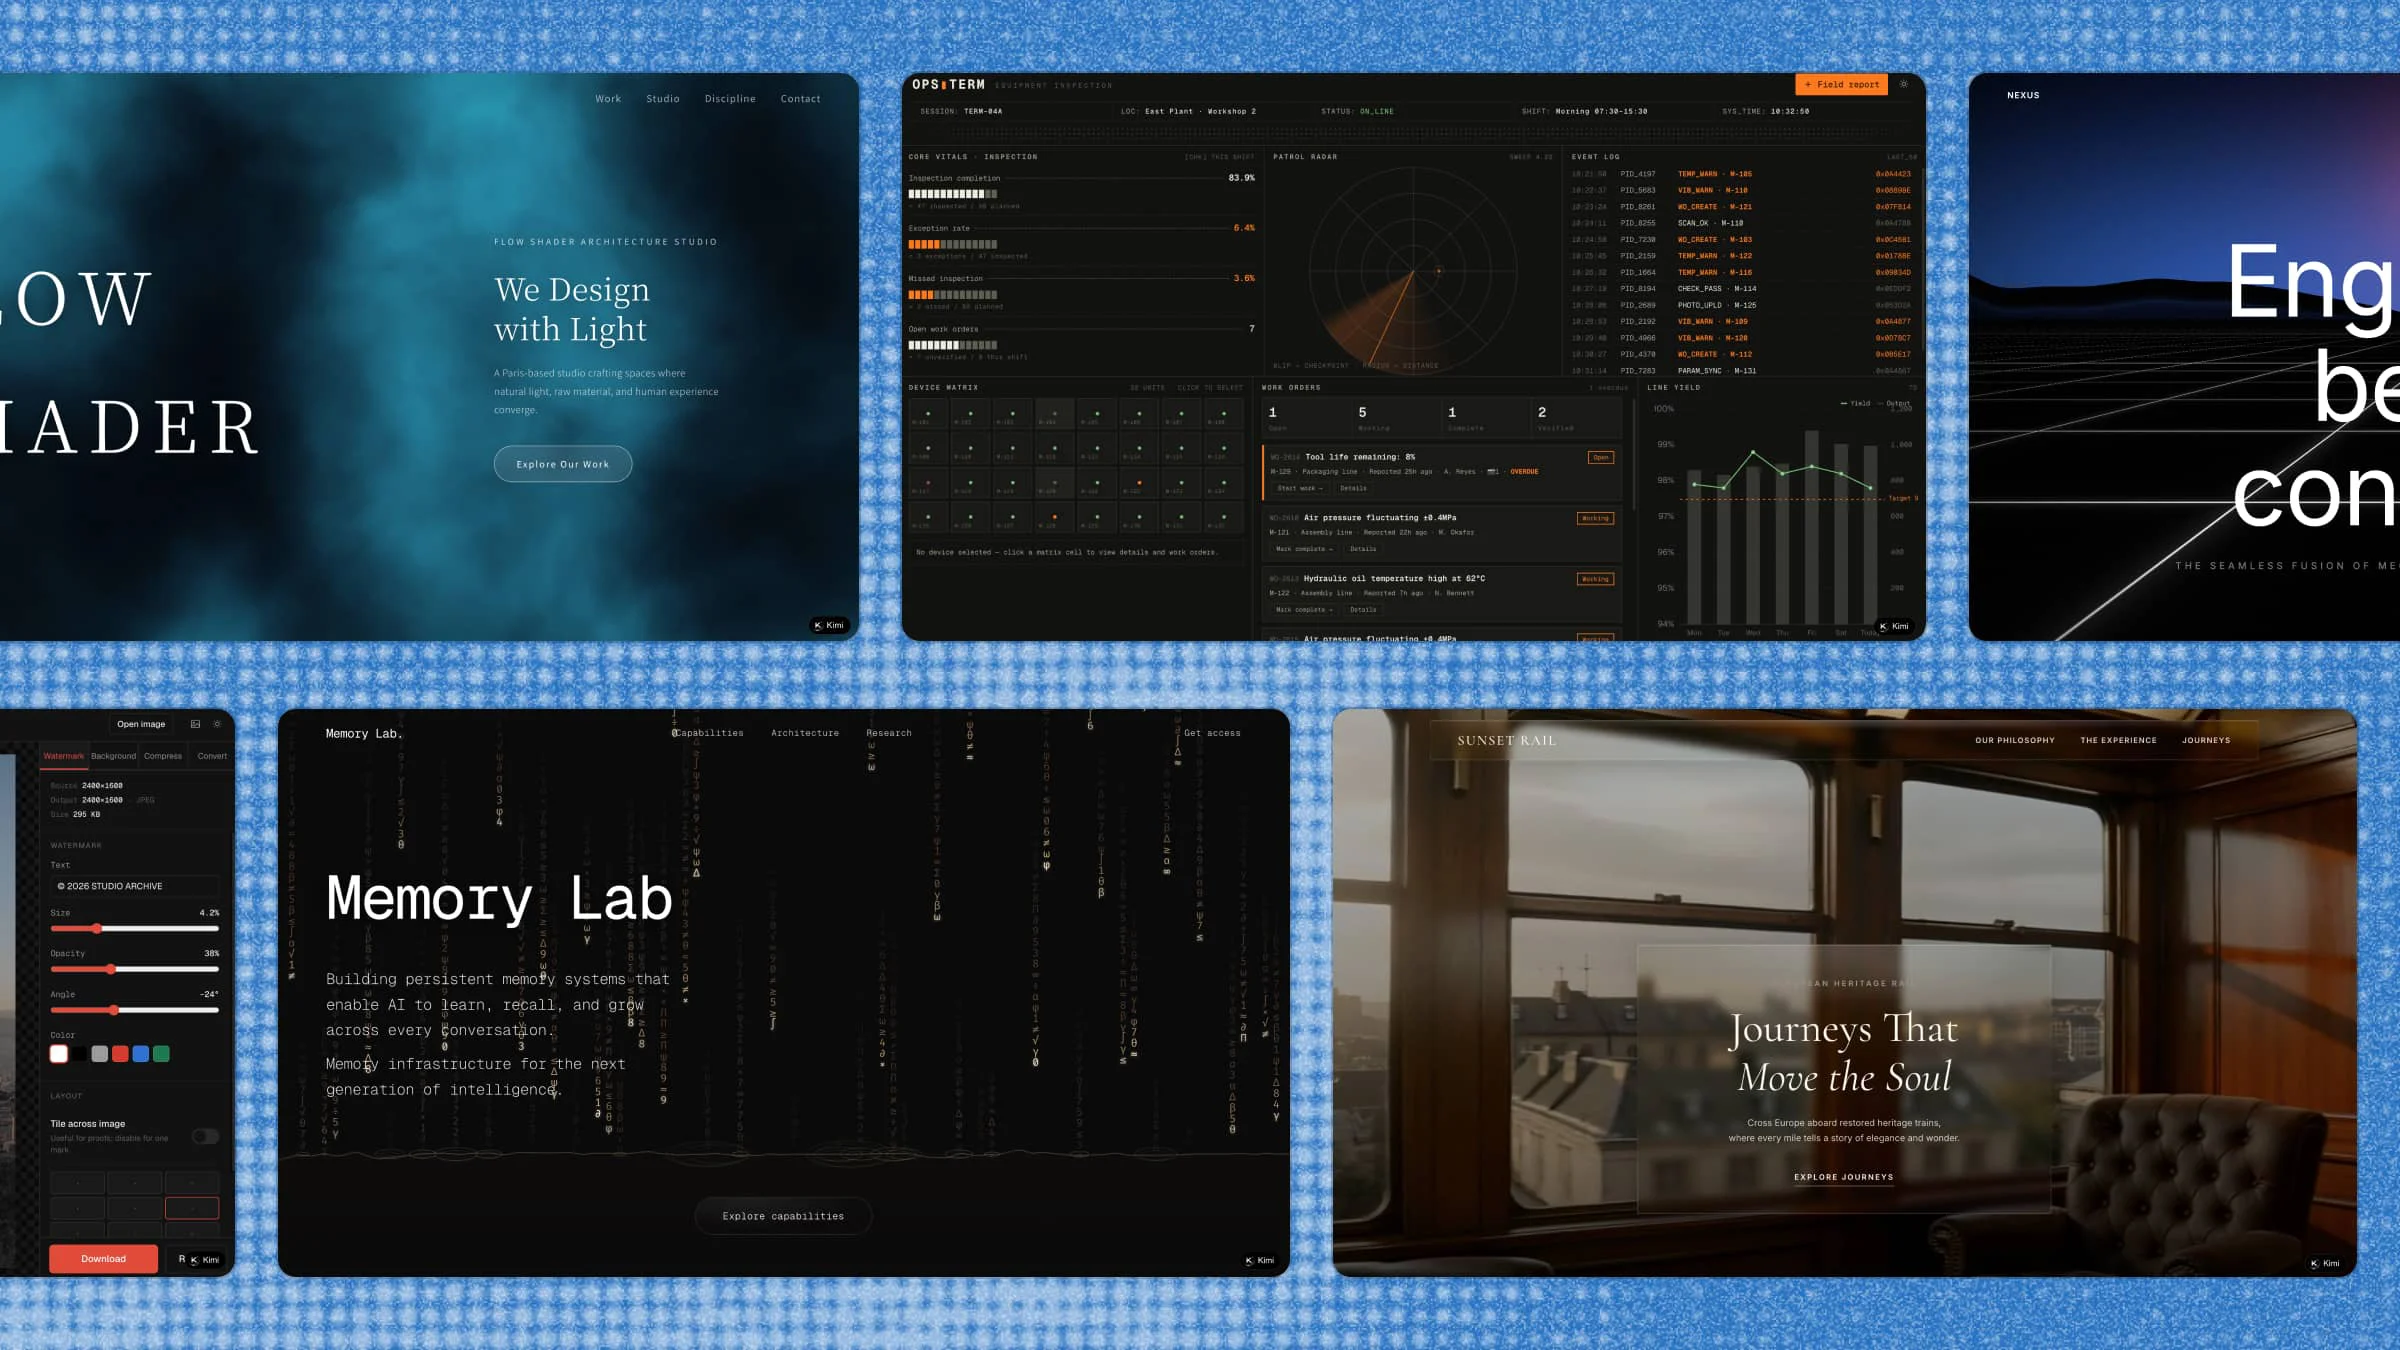Open the Compress tab

[x=163, y=756]
